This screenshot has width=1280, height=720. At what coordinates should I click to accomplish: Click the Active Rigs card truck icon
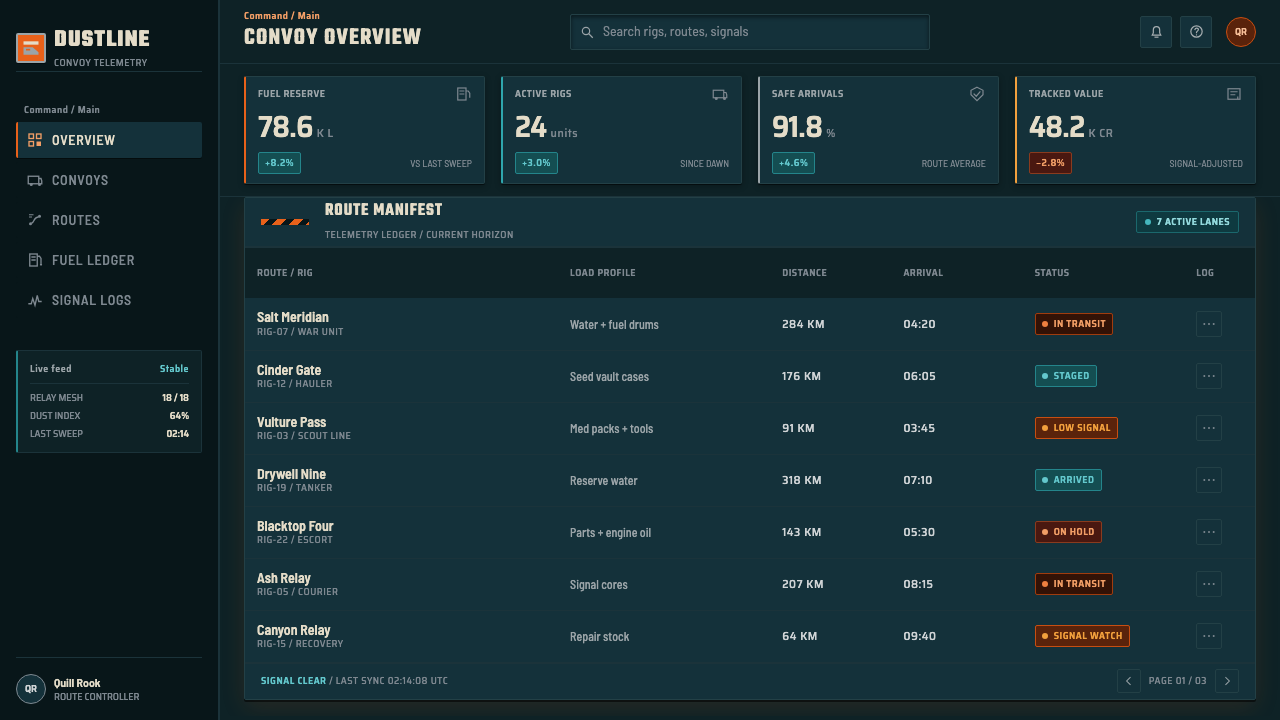pyautogui.click(x=720, y=94)
